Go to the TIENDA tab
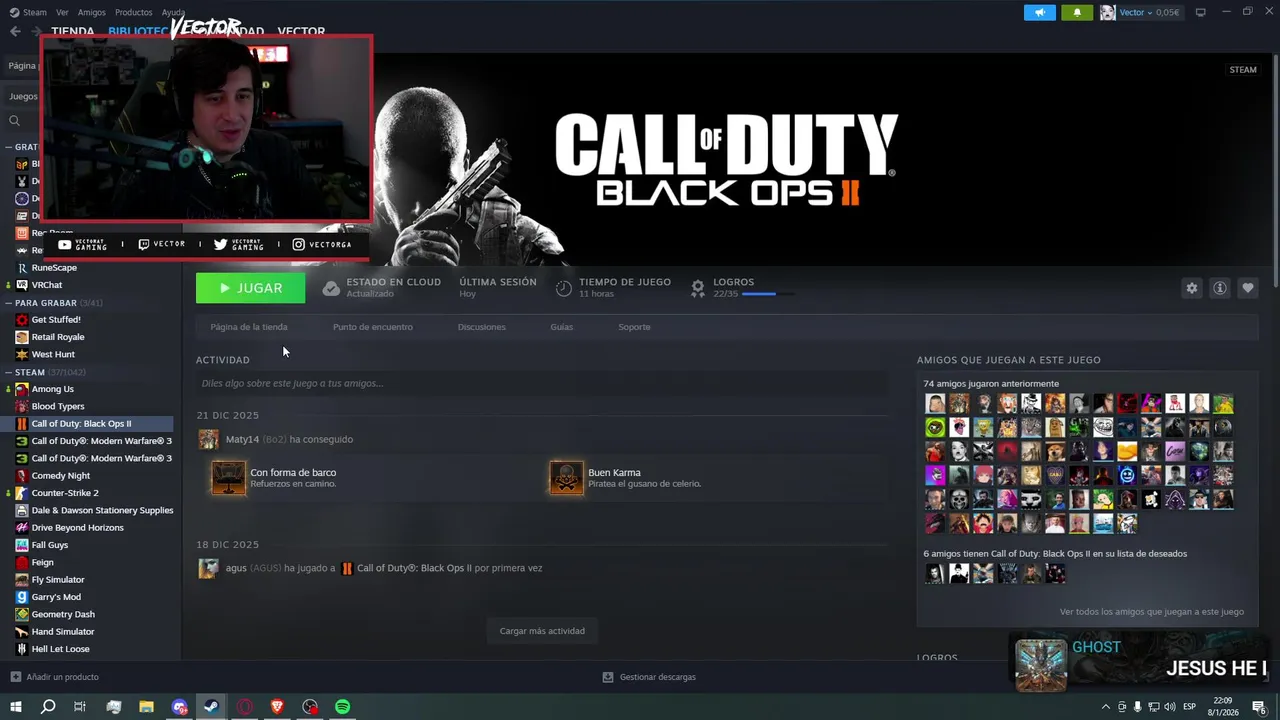The width and height of the screenshot is (1280, 720). pos(72,32)
